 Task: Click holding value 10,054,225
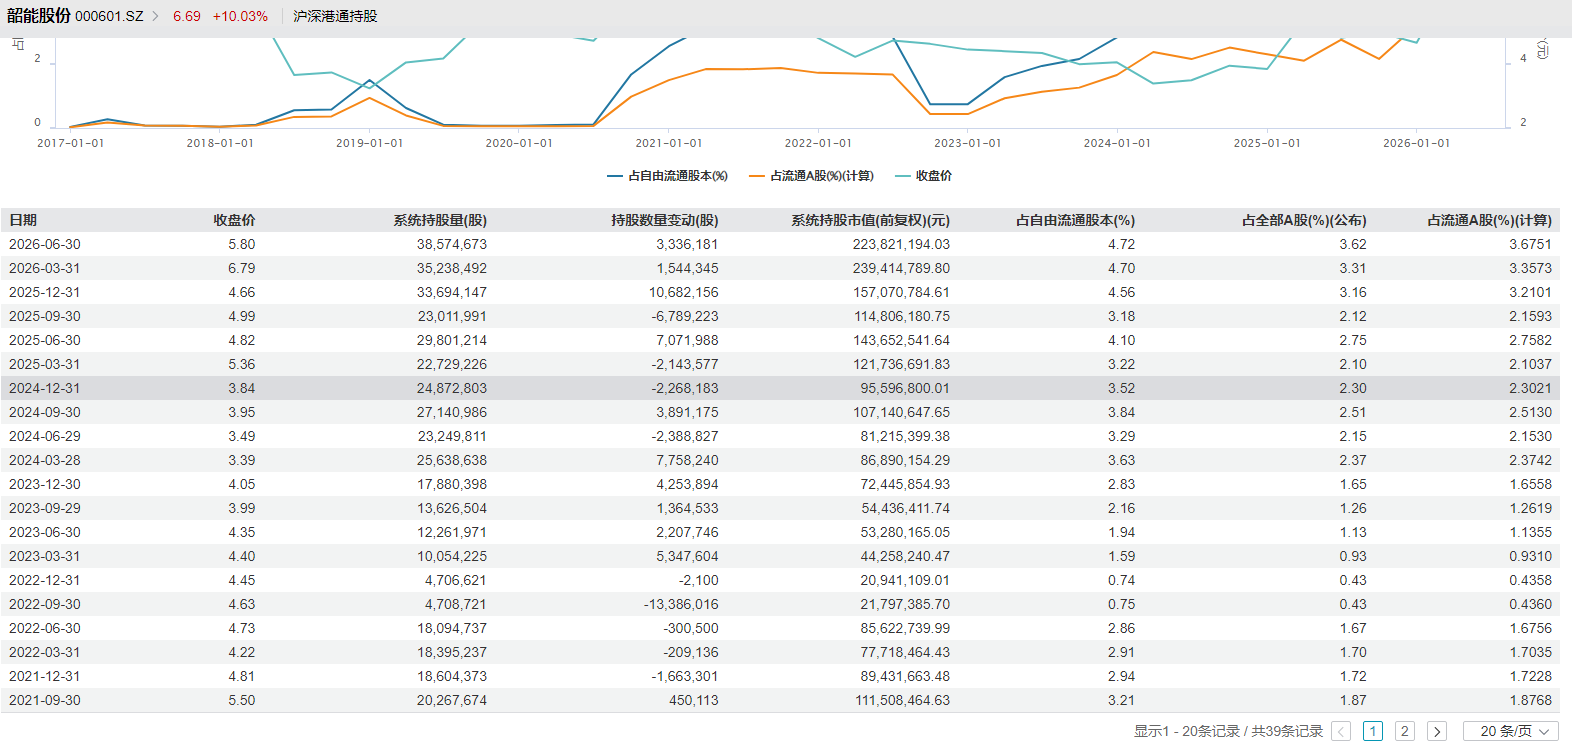click(x=452, y=556)
